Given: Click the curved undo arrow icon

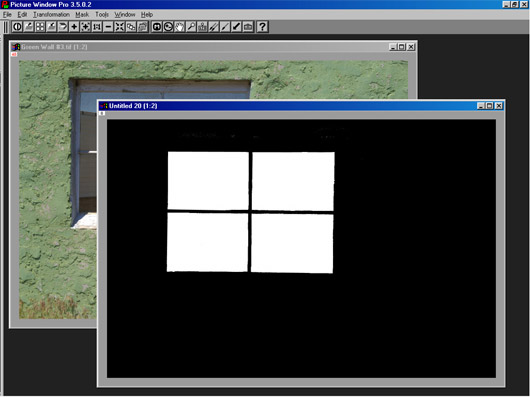Looking at the screenshot, I should coord(63,27).
